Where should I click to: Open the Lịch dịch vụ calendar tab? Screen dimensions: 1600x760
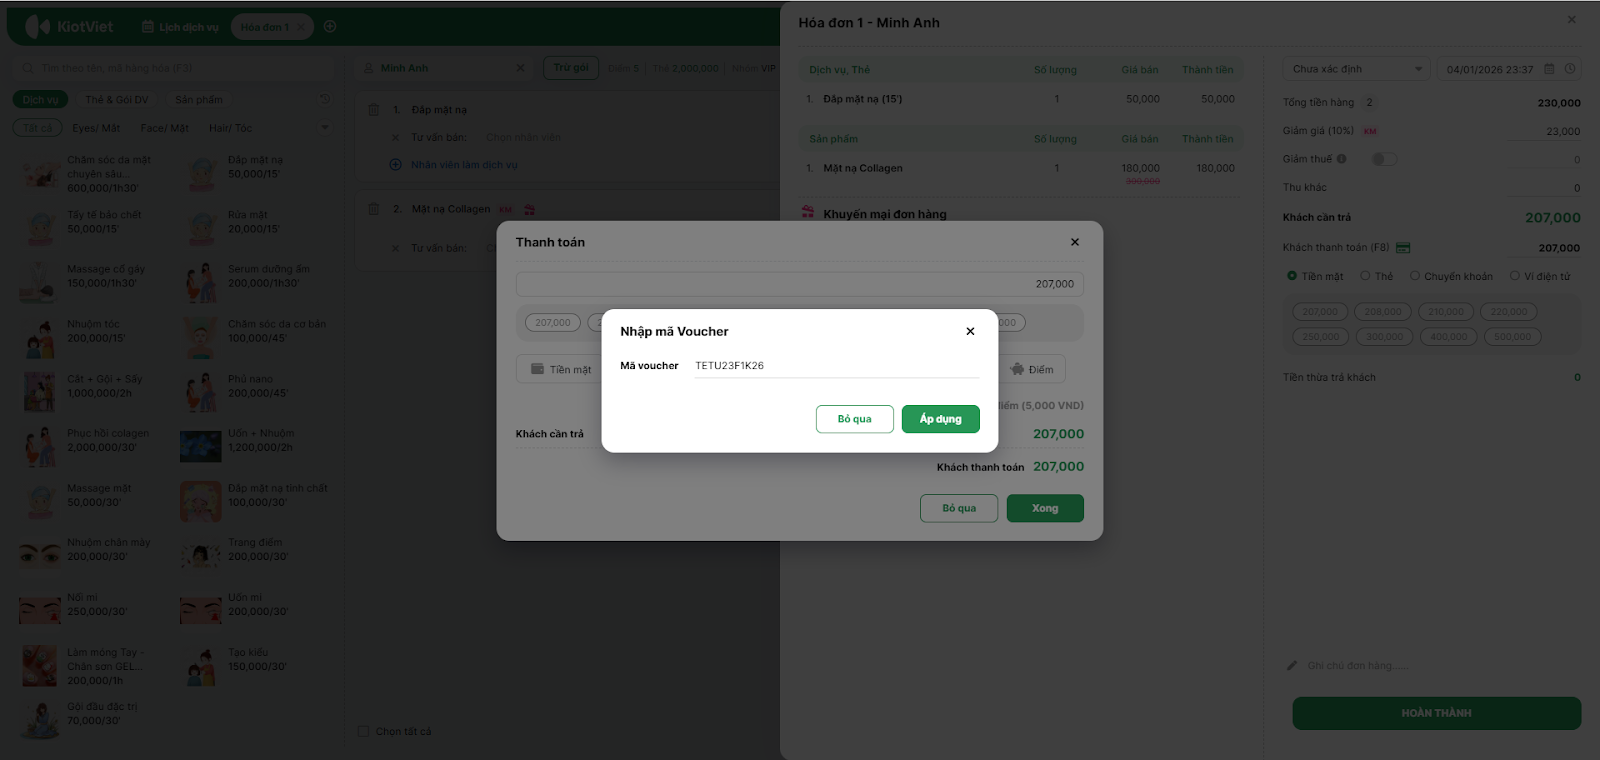[180, 27]
